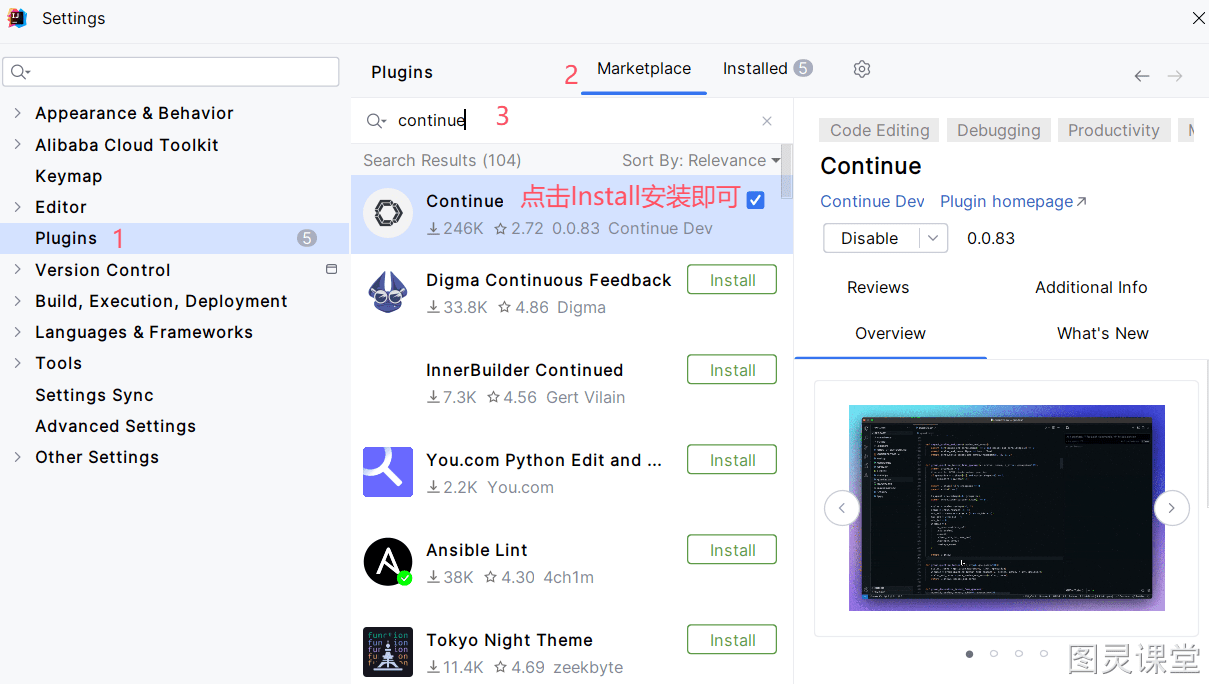Screen dimensions: 1209x684
Task: Expand the Tools settings node
Action: (17, 363)
